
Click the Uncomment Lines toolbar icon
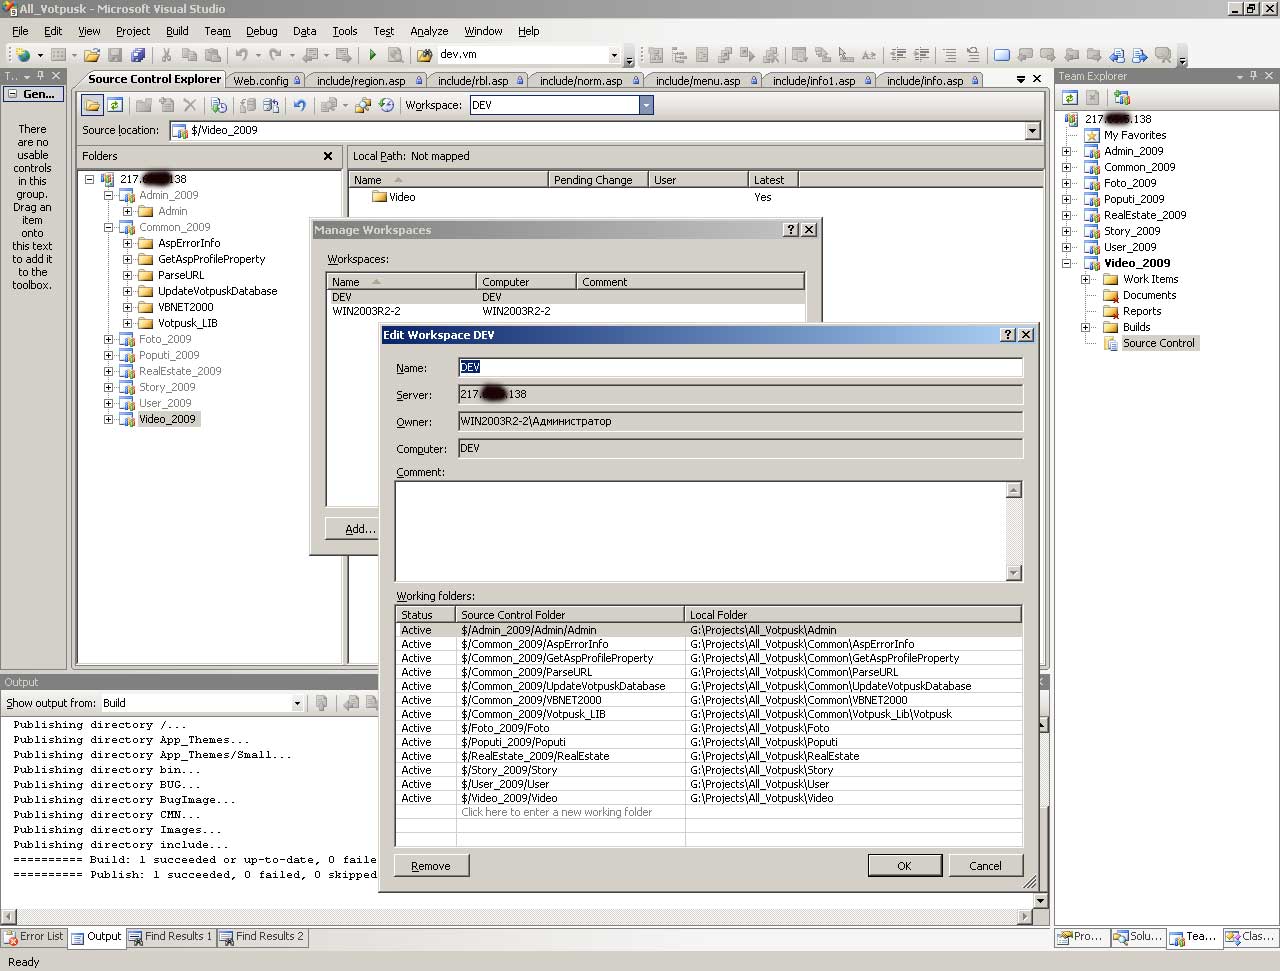[x=972, y=55]
